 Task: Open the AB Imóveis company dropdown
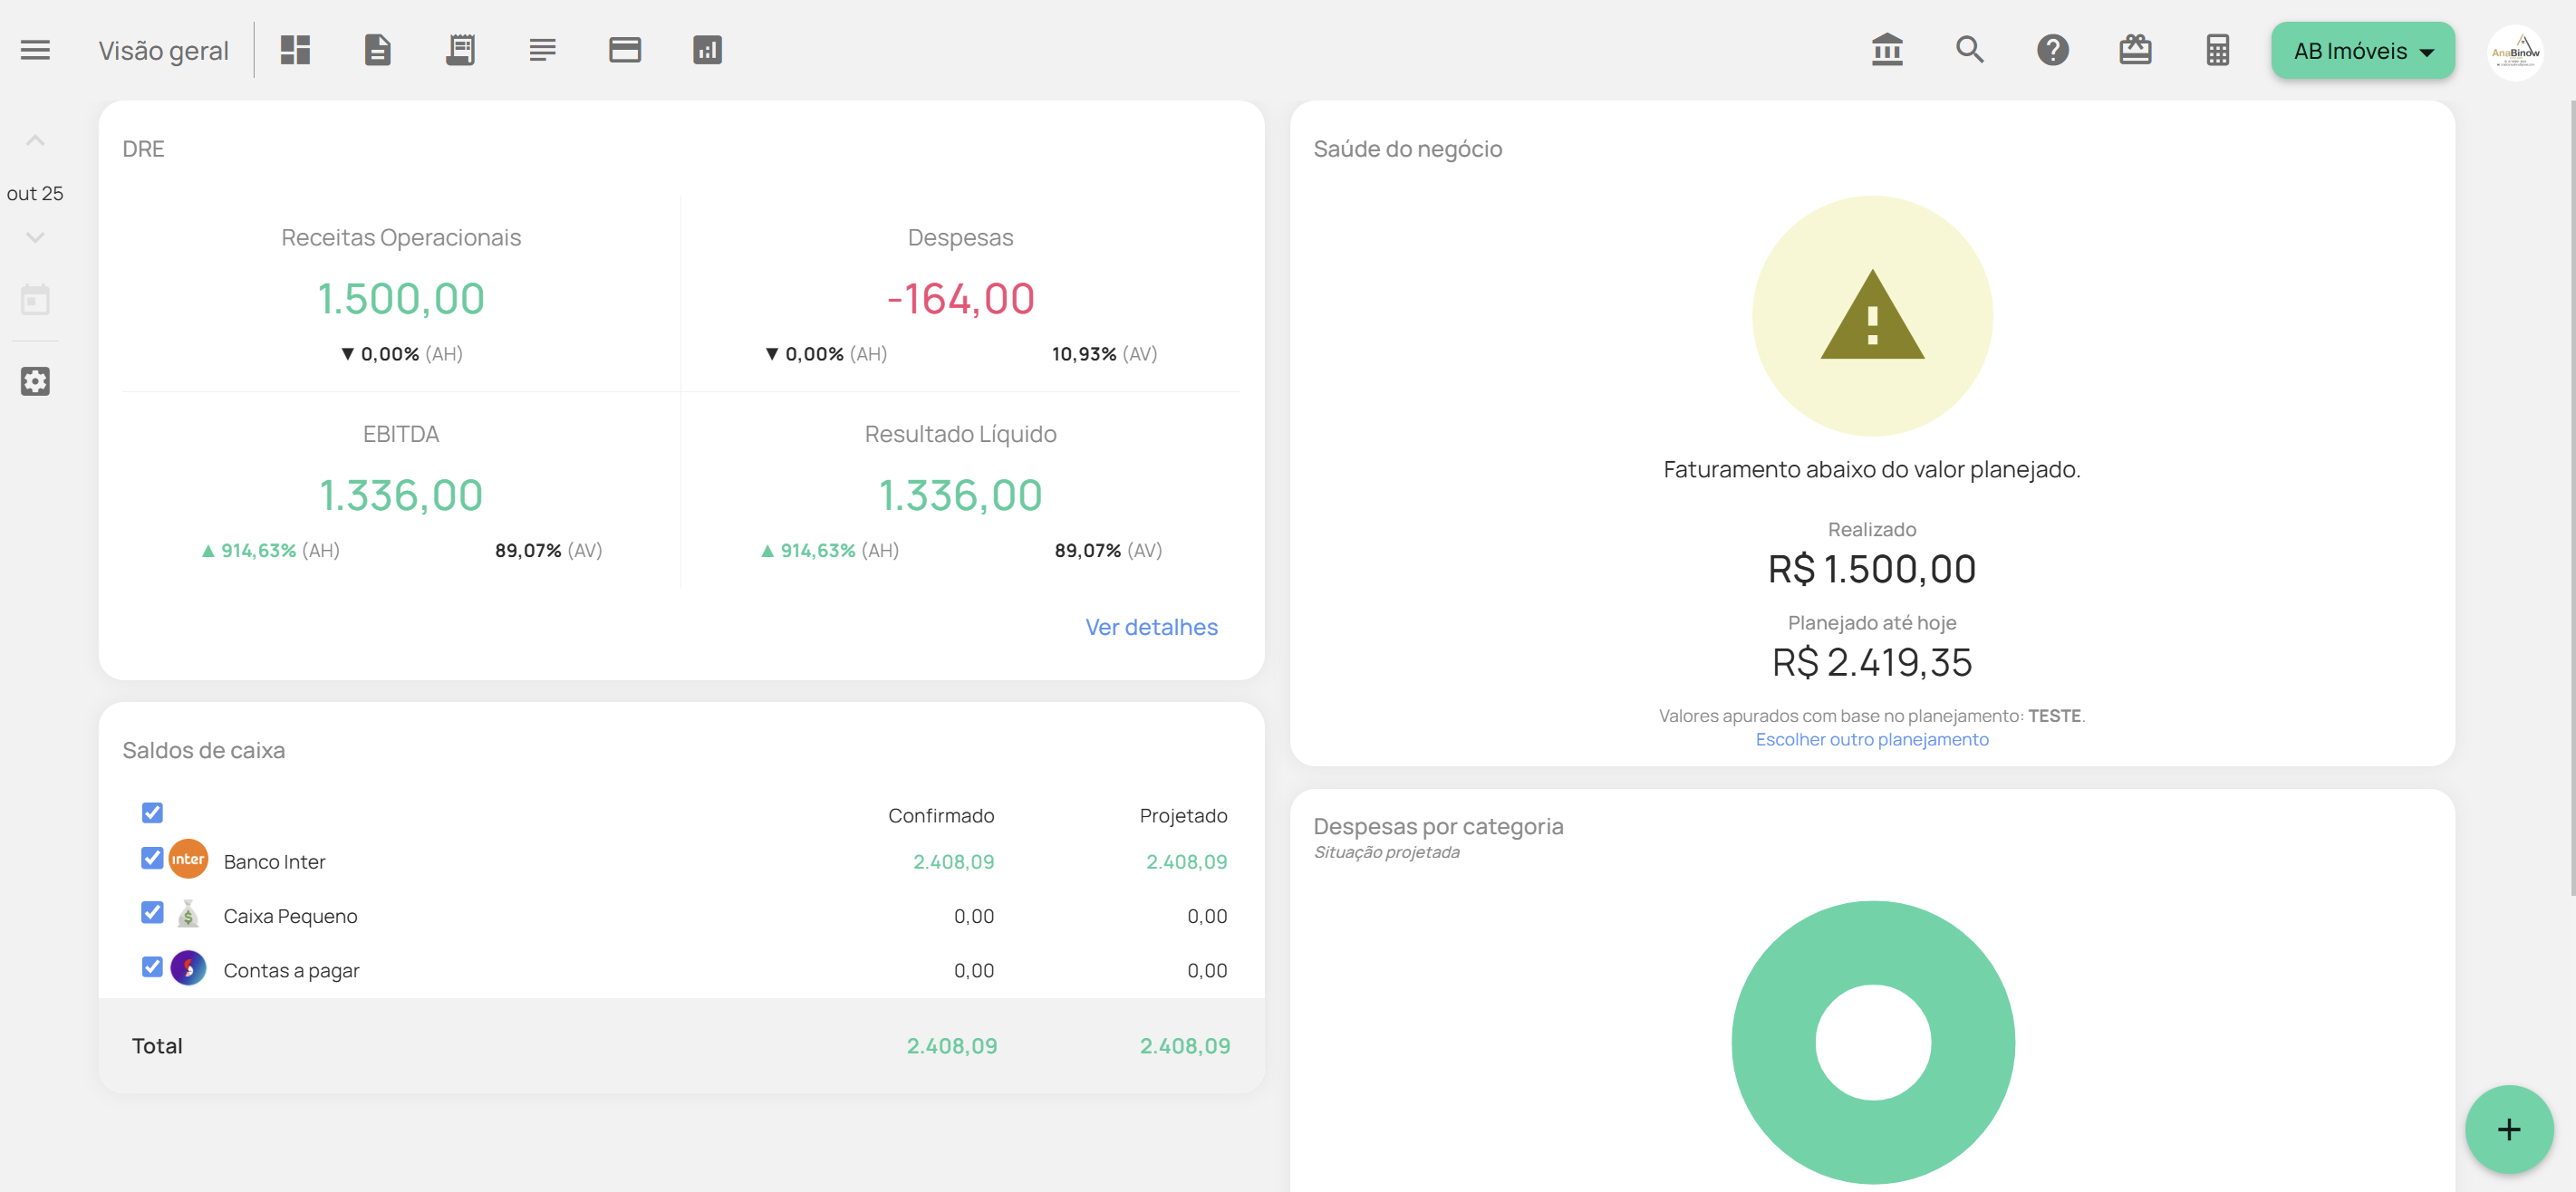tap(2362, 51)
